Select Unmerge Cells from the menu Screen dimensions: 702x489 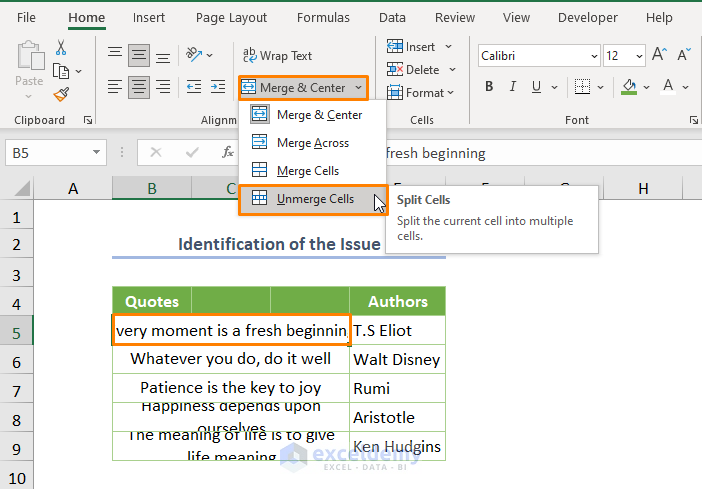point(312,199)
